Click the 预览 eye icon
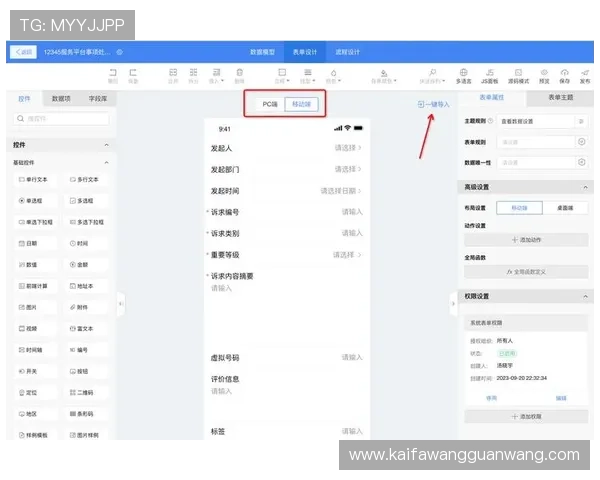Viewport: 600px width, 480px height. tap(544, 72)
